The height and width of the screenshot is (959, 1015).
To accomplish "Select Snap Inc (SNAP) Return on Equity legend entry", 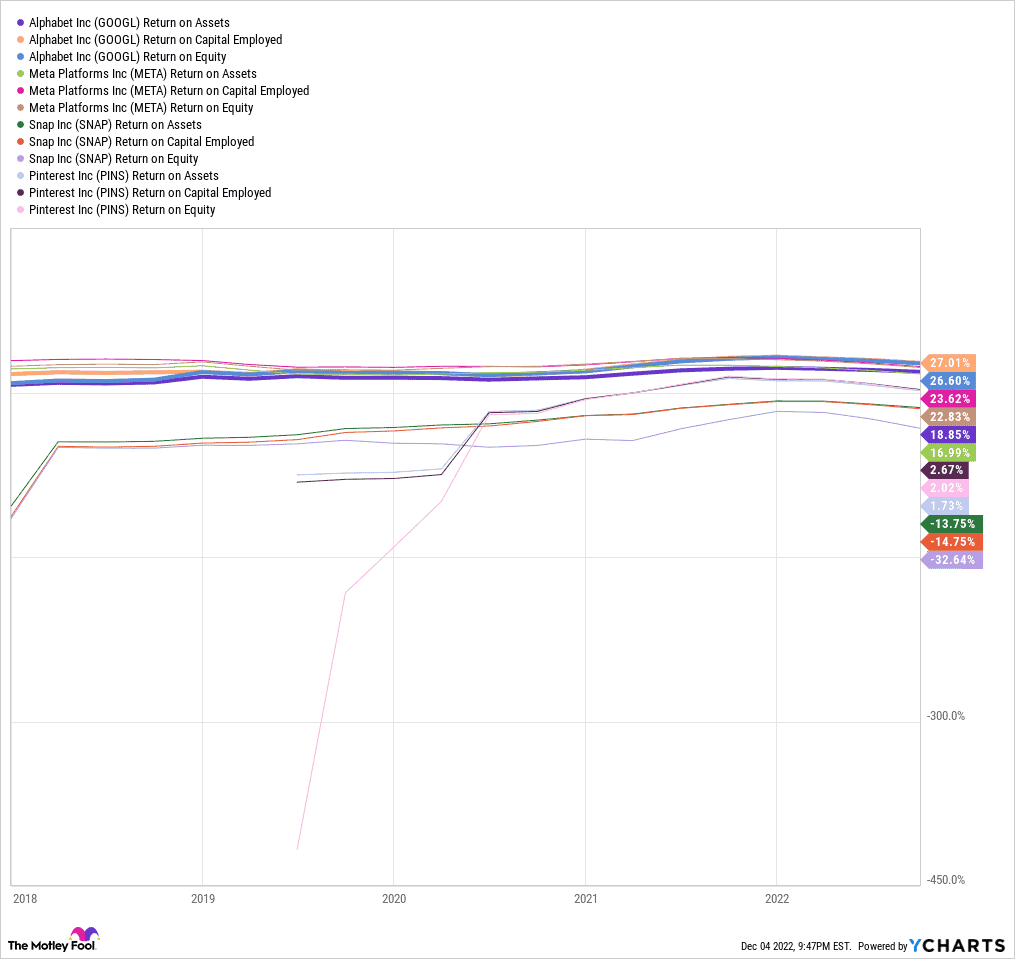I will pos(113,159).
